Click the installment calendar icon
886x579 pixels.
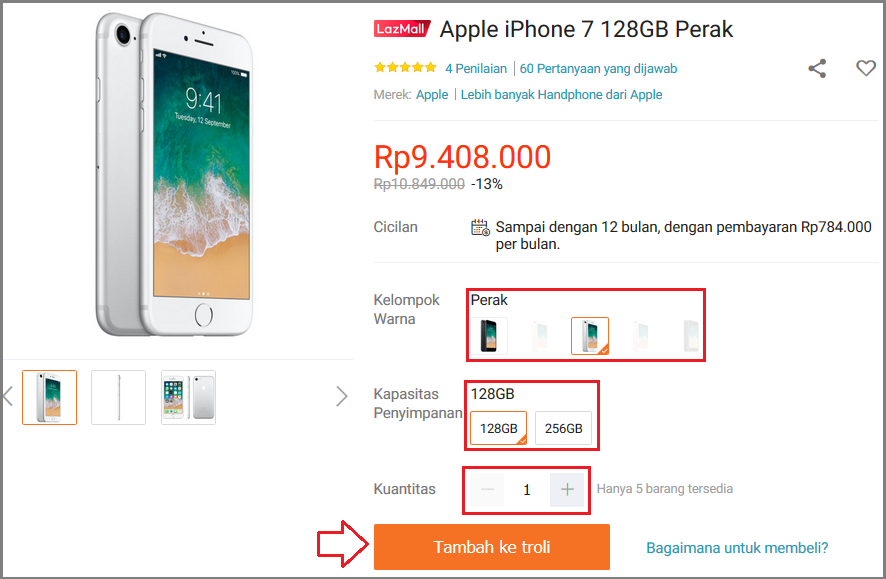[x=480, y=228]
